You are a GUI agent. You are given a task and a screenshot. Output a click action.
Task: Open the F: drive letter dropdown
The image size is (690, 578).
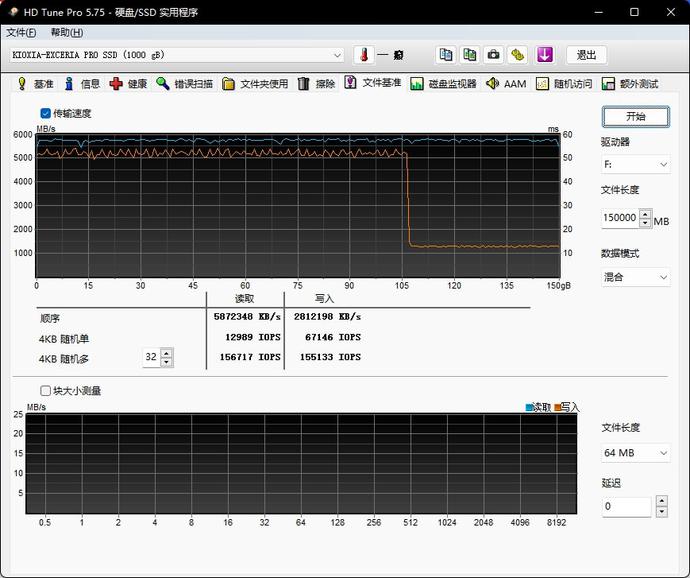click(635, 165)
